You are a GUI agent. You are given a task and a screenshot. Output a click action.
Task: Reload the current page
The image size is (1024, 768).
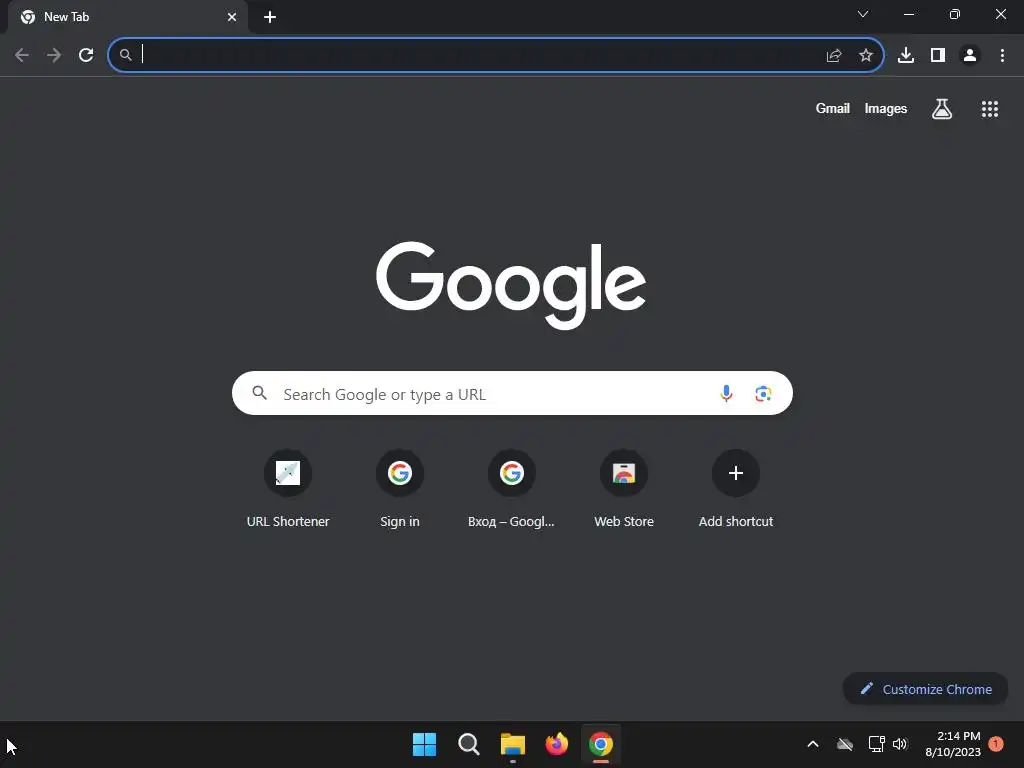coord(86,55)
